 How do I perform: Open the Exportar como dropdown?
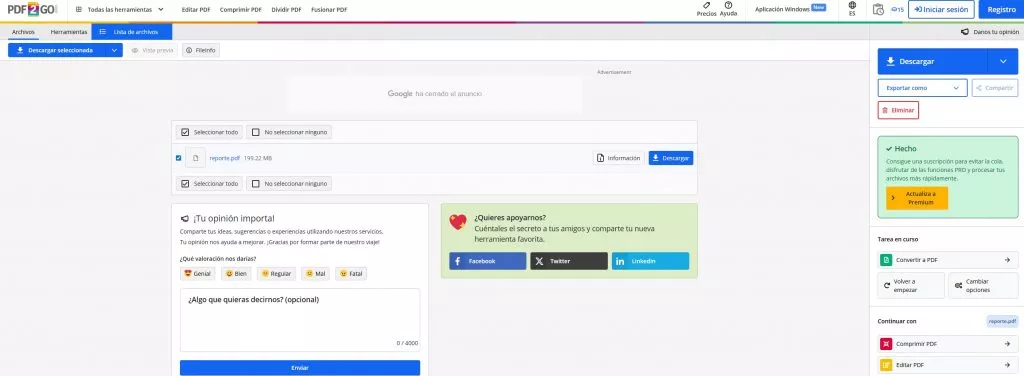tap(922, 87)
